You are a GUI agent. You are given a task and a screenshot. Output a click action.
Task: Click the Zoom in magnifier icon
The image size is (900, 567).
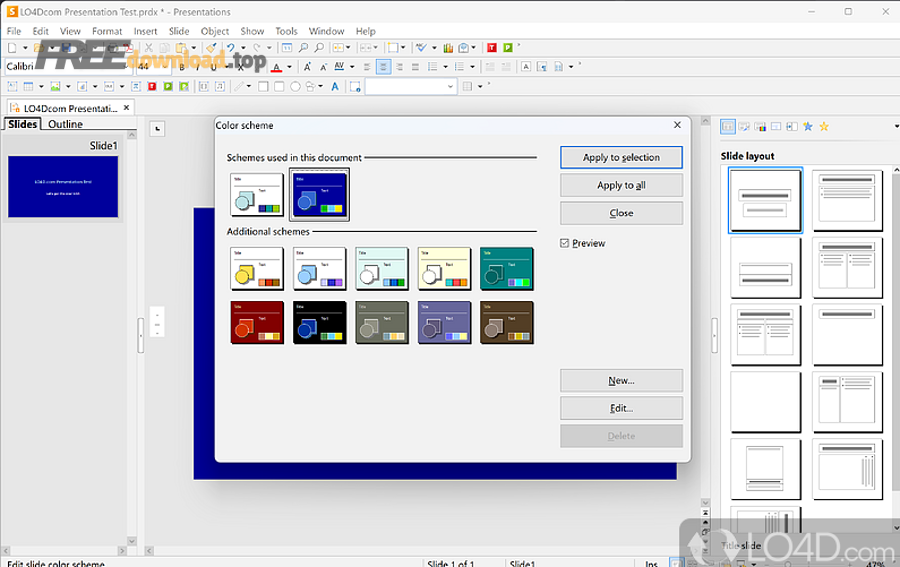[x=303, y=48]
